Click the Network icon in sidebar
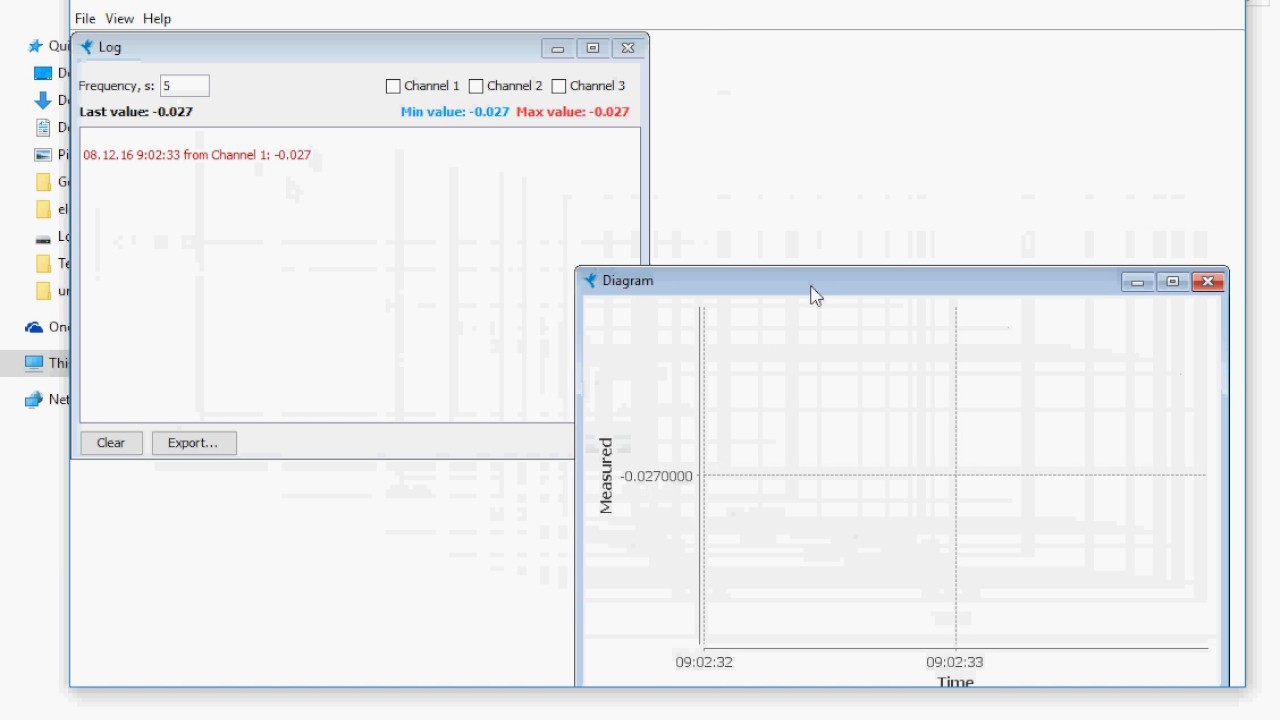1280x720 pixels. [x=34, y=399]
